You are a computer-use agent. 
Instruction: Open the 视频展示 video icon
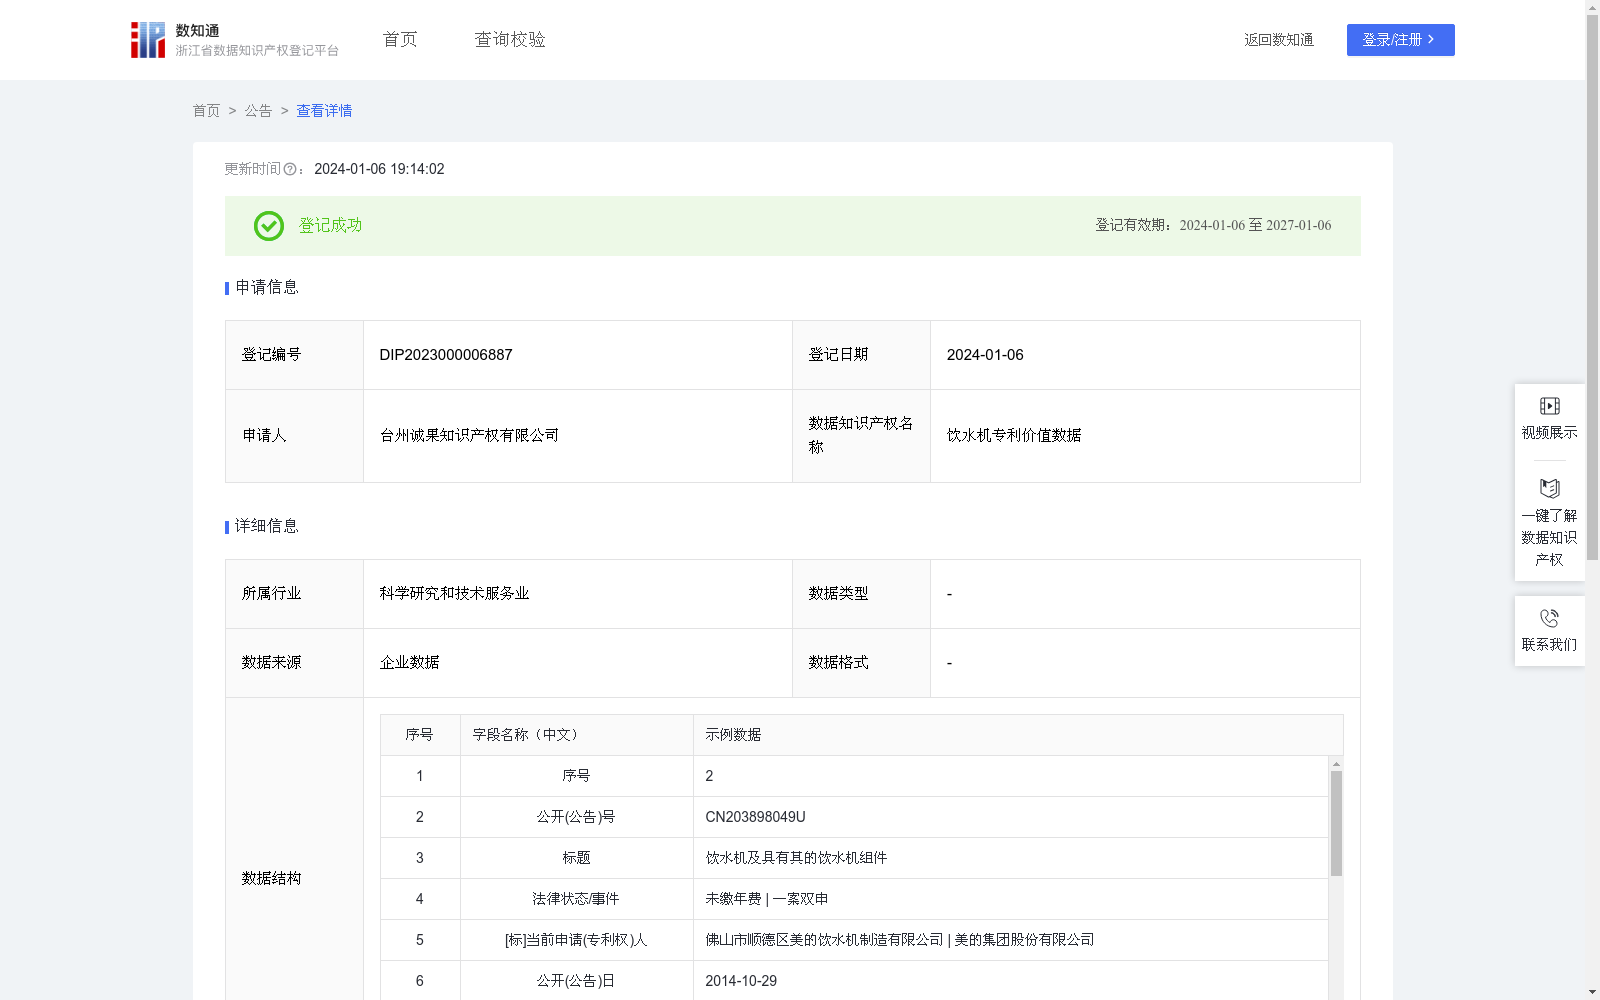point(1549,406)
